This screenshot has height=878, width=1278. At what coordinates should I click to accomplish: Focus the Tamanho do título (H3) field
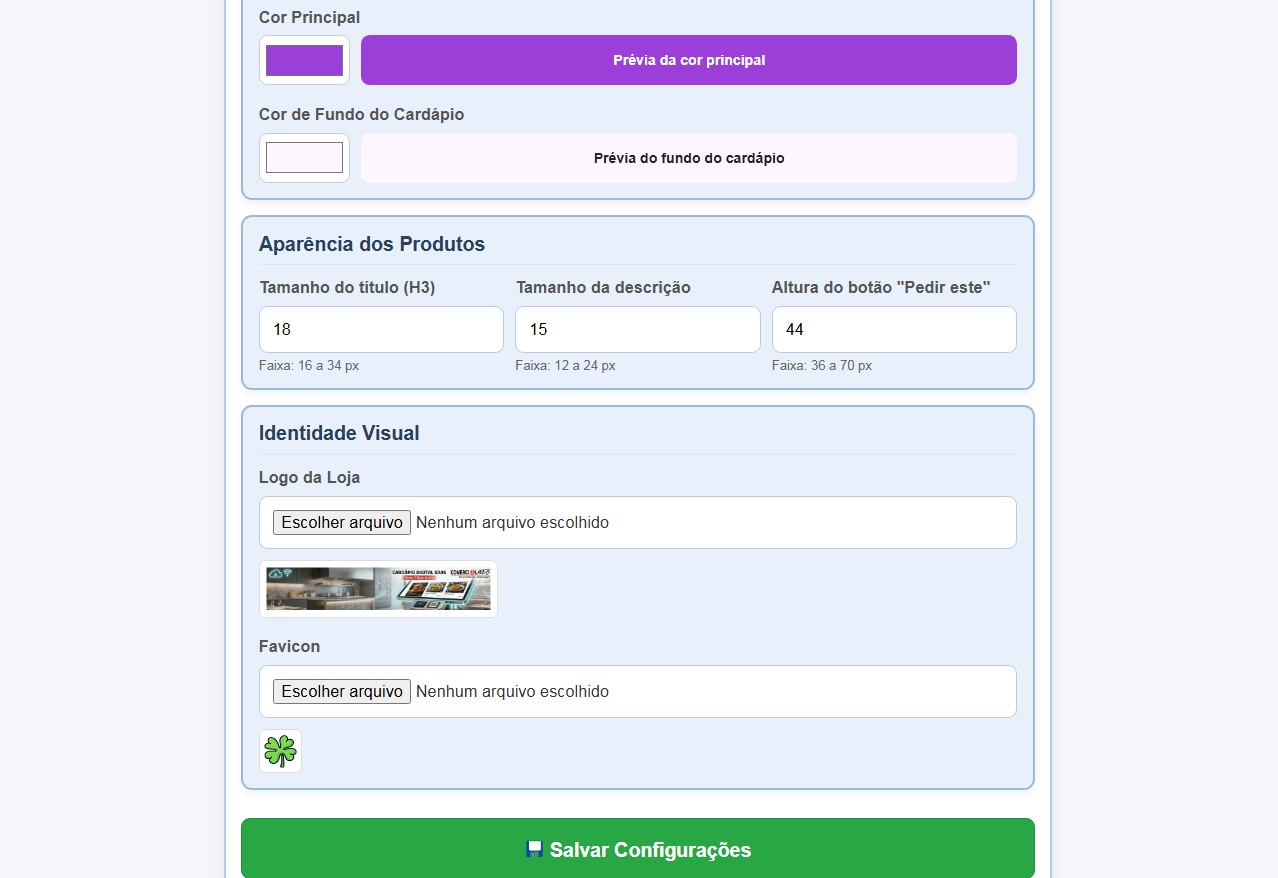(x=381, y=329)
